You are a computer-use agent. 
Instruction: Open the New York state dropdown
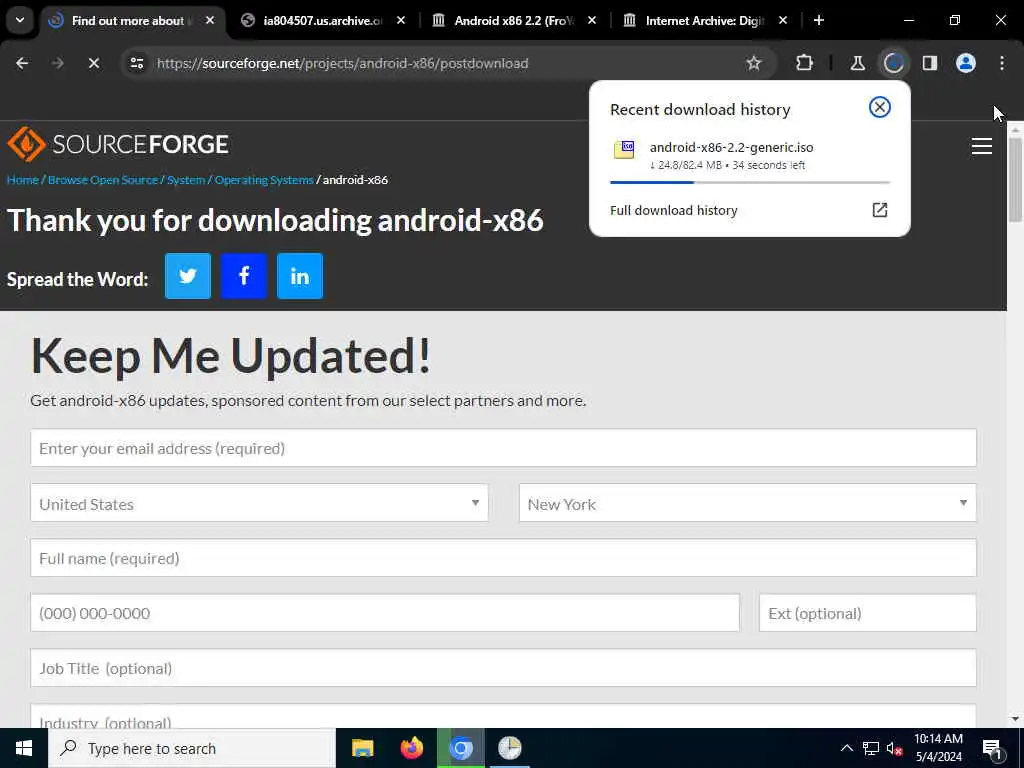coord(748,504)
